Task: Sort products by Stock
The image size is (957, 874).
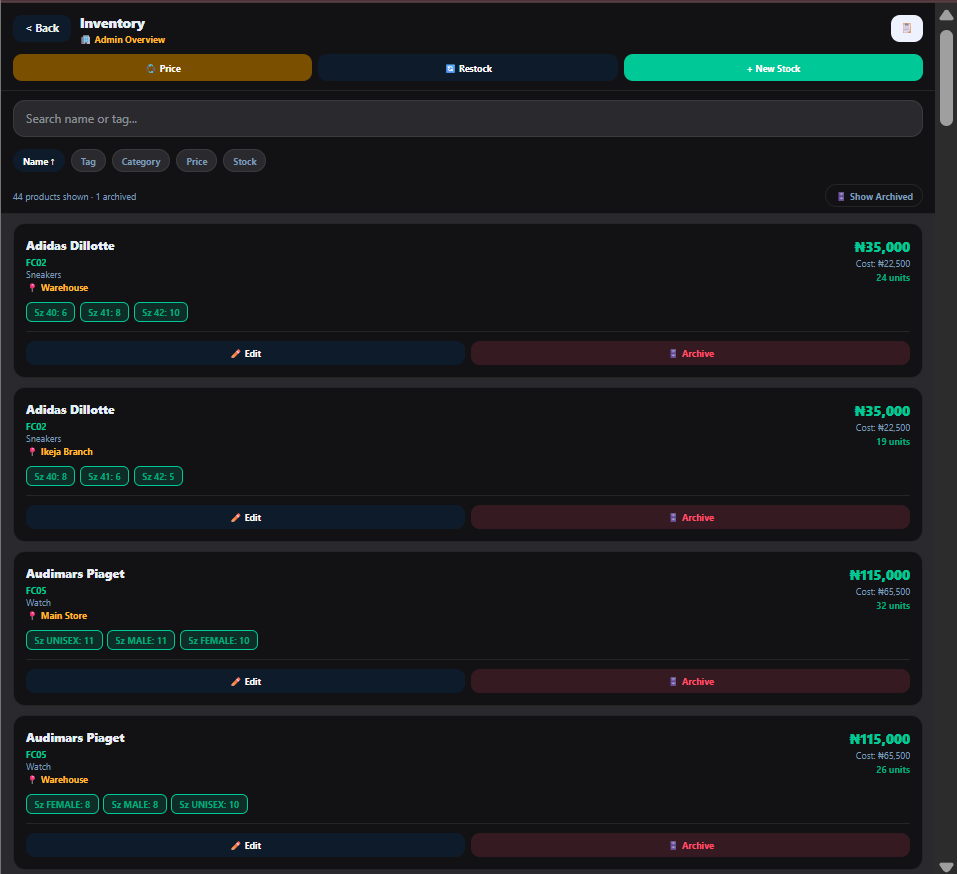Action: (245, 161)
